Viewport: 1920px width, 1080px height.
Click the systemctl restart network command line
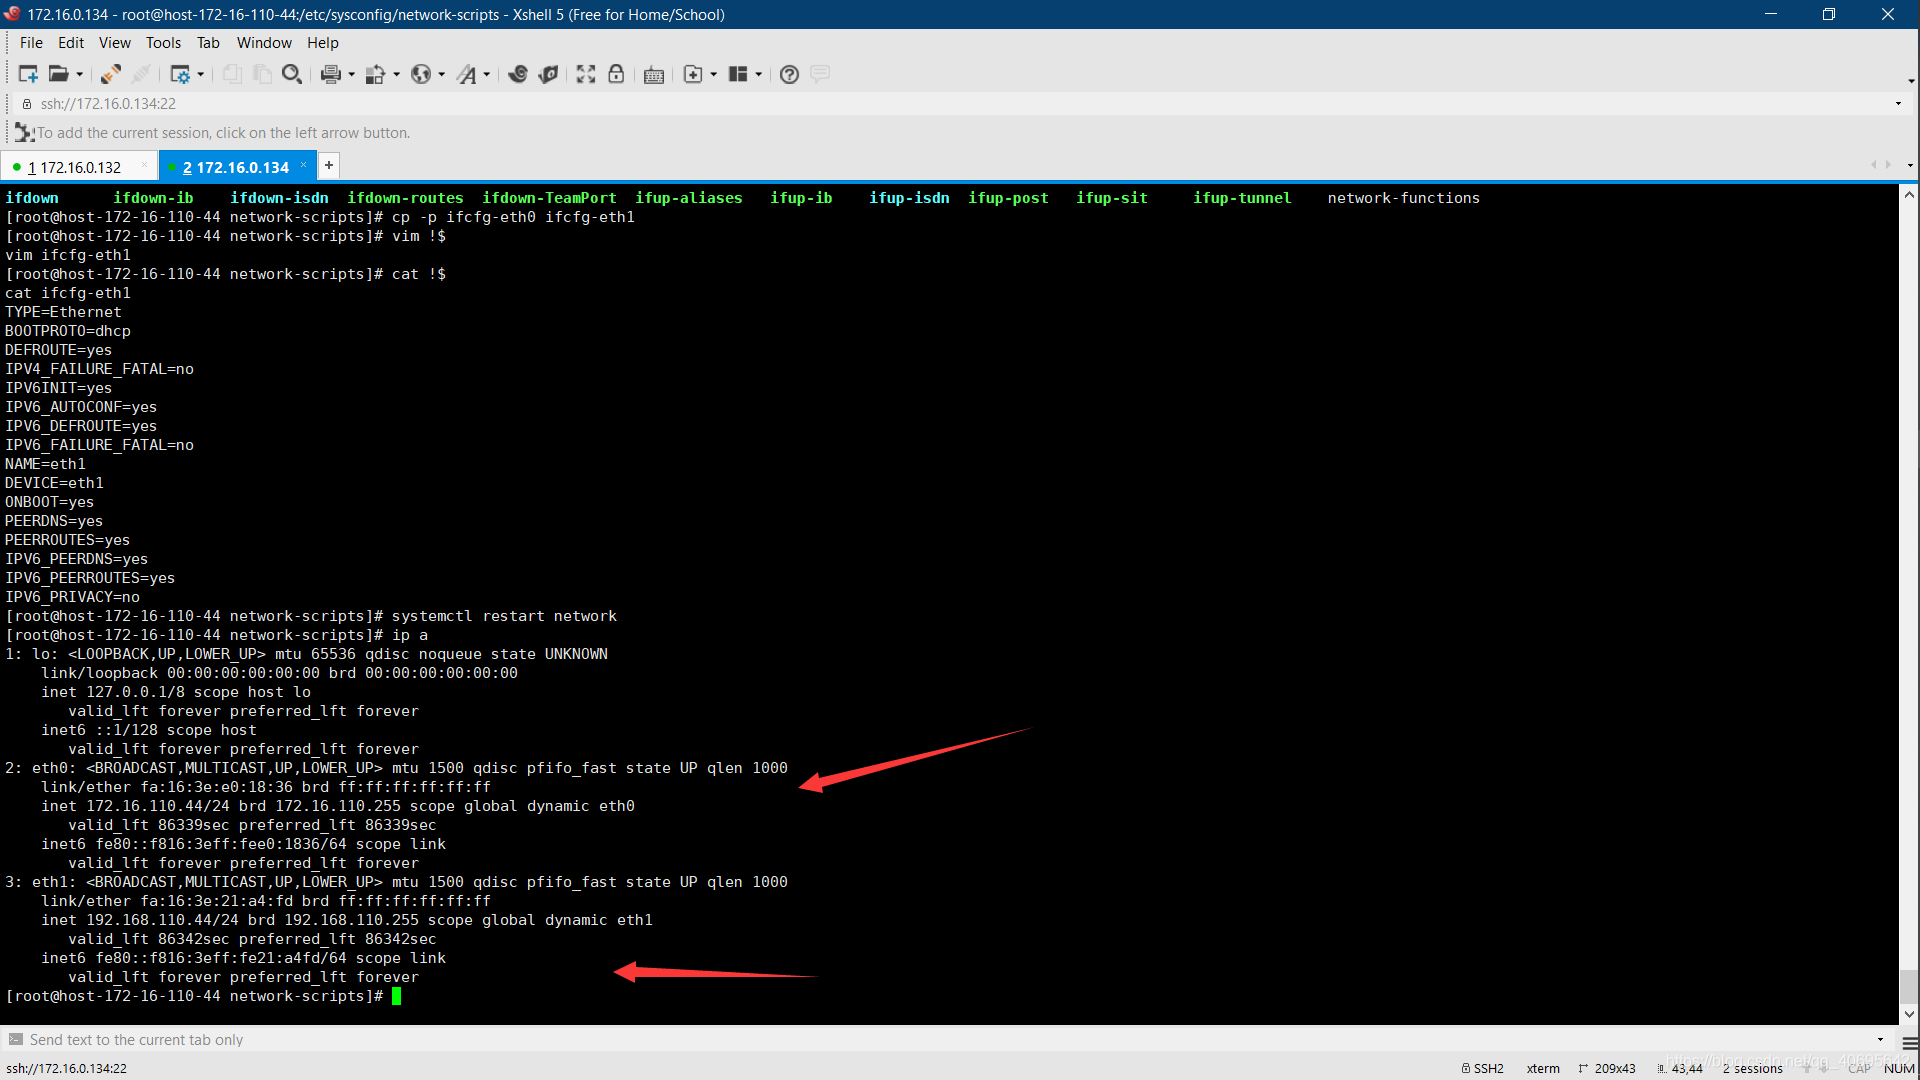[311, 616]
